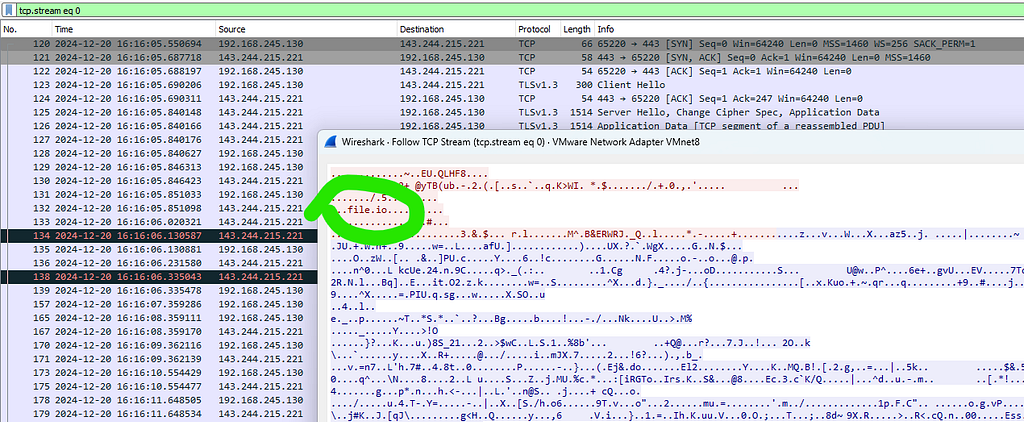Select packet 121 SYN, ACK row

[x=512, y=57]
